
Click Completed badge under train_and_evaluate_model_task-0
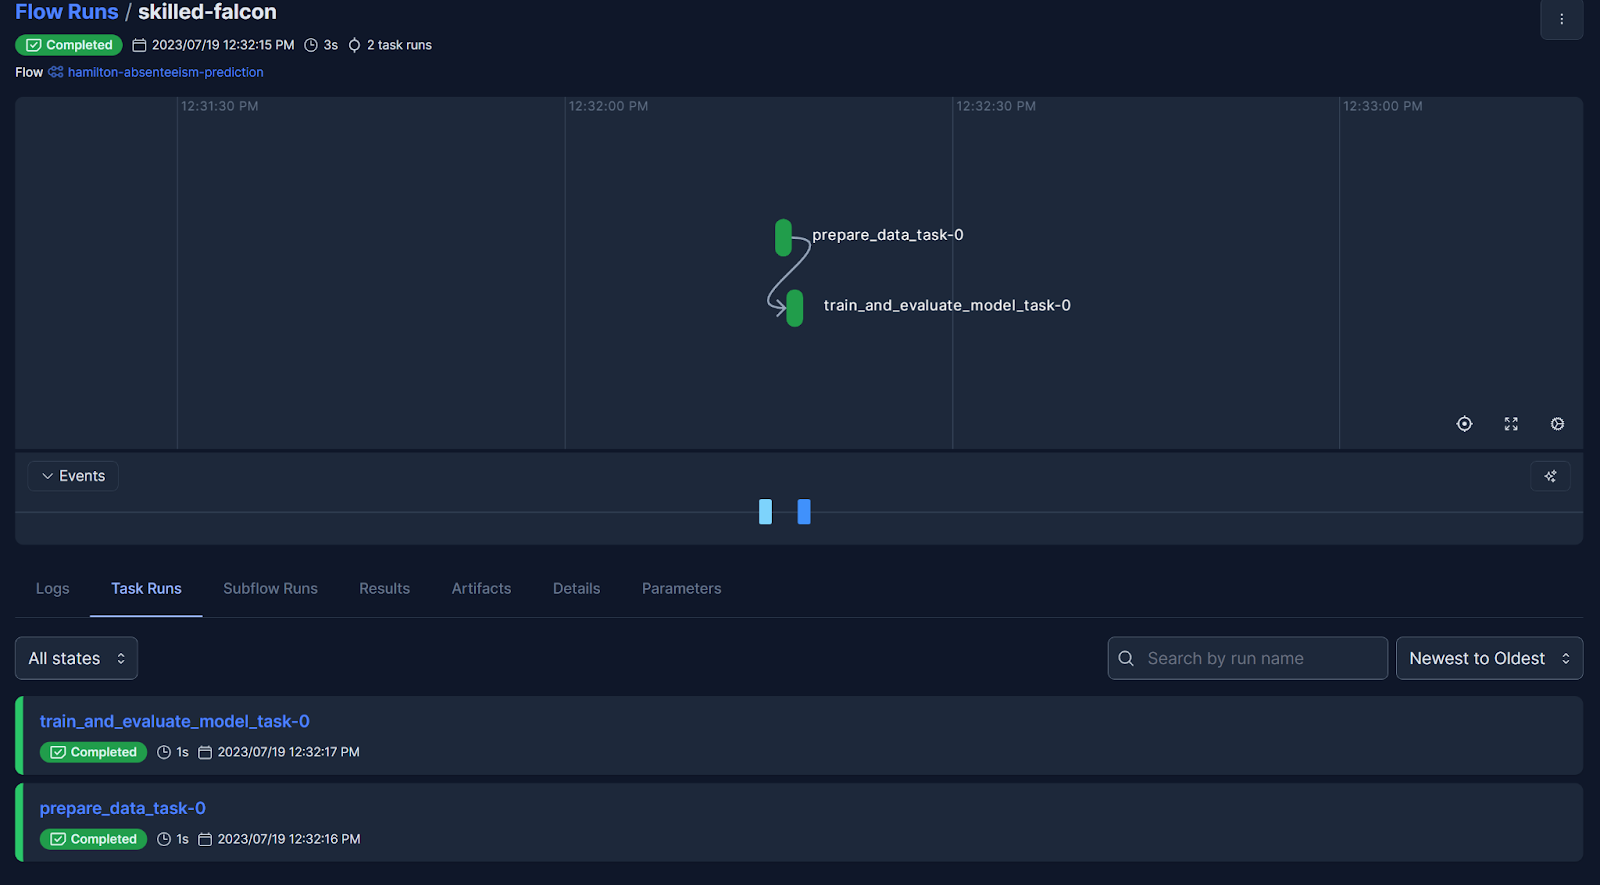[93, 752]
